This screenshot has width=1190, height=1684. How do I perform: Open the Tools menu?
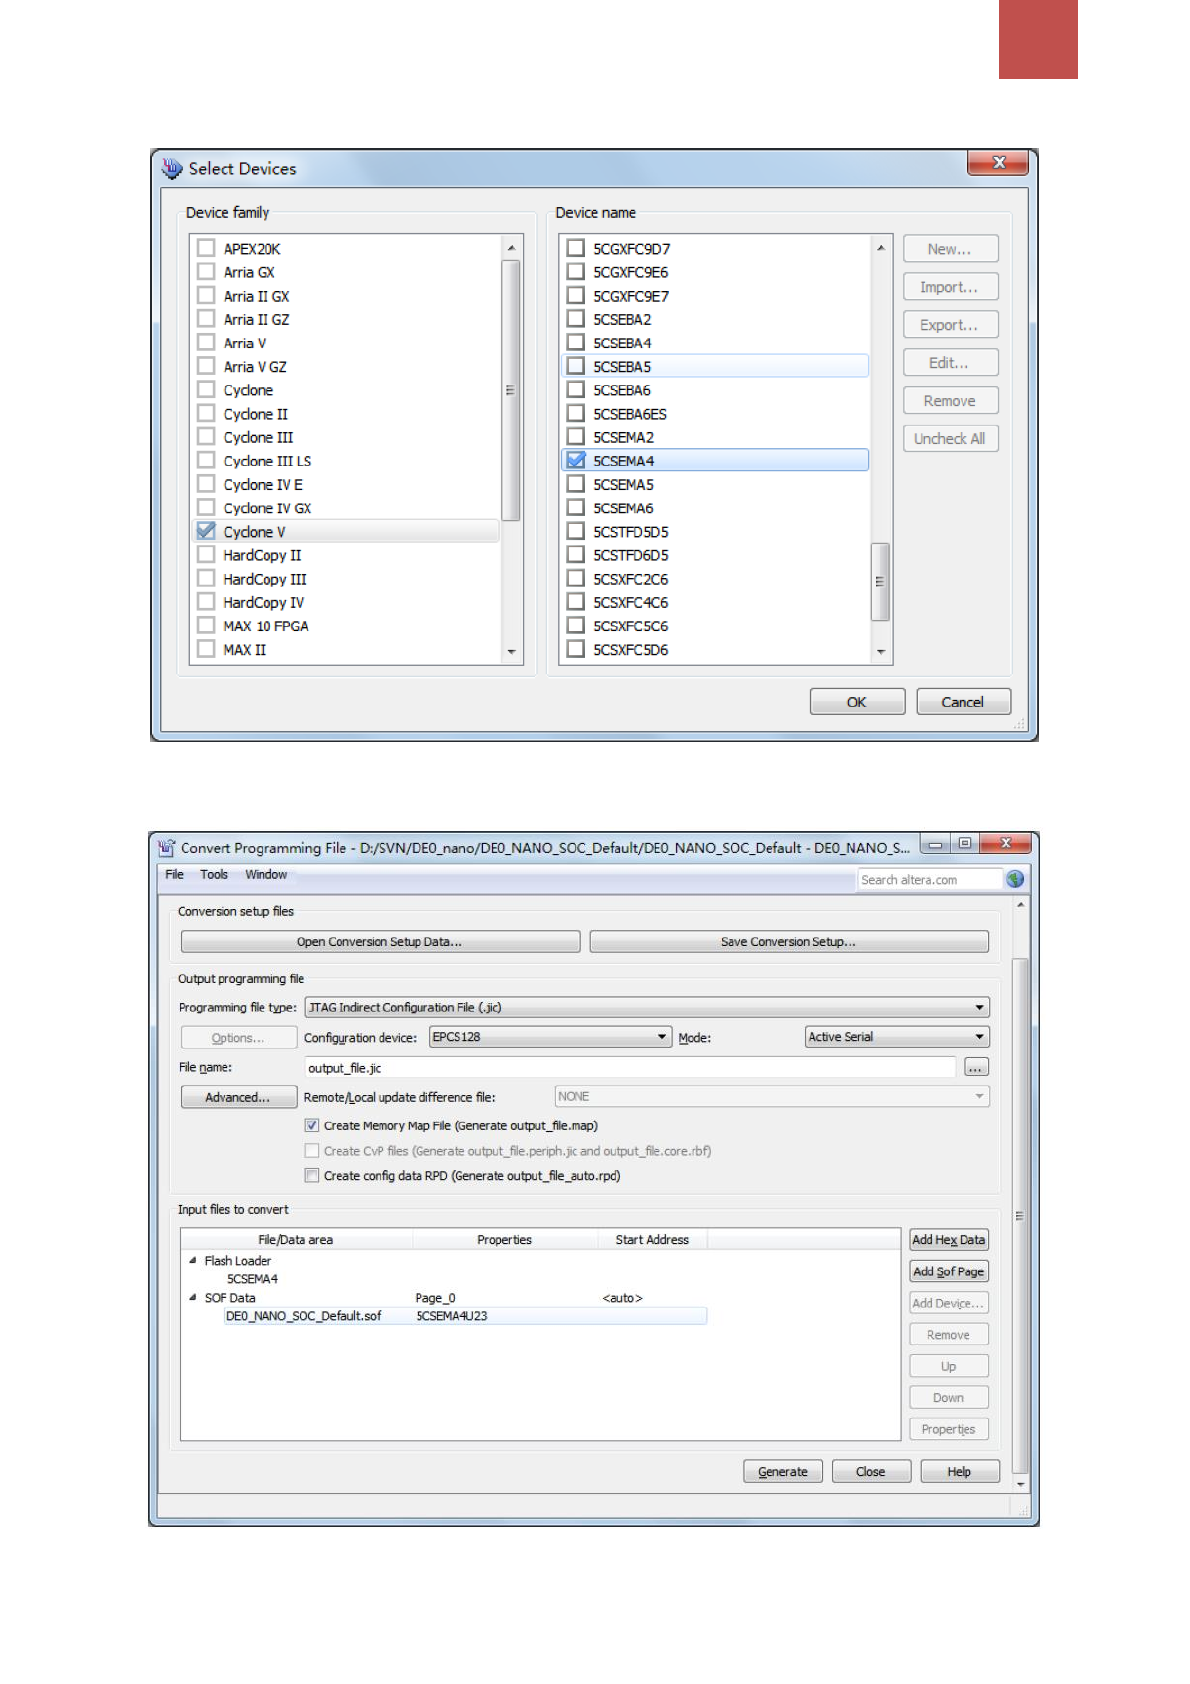[x=214, y=874]
